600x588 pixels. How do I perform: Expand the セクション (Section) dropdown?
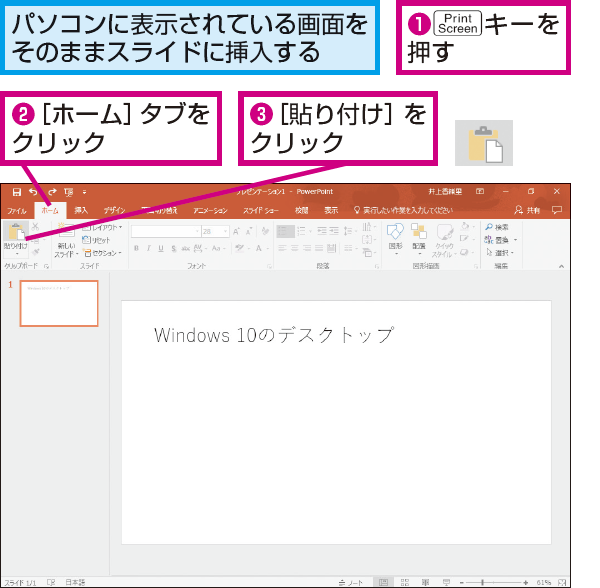tap(103, 253)
